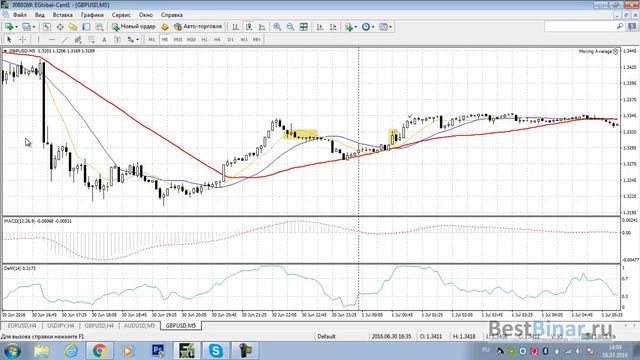Select the Fibonacci retracement tool
The height and width of the screenshot is (360, 640).
91,40
